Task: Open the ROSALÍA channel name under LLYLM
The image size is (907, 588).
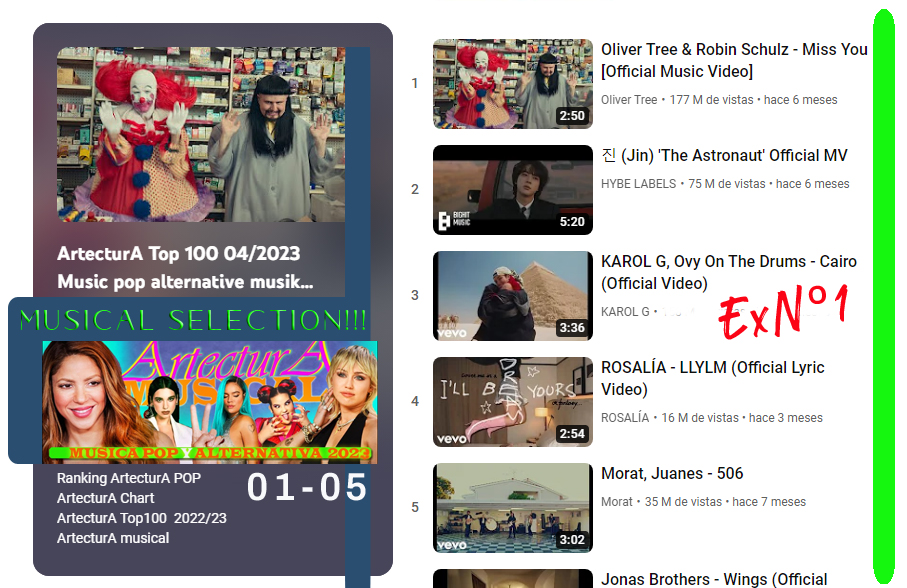Action: click(625, 418)
